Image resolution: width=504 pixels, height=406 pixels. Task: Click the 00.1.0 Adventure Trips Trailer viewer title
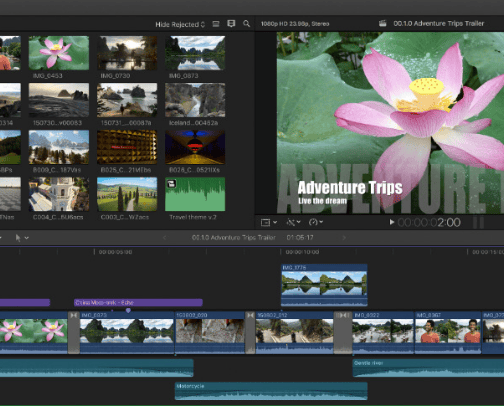tap(439, 23)
